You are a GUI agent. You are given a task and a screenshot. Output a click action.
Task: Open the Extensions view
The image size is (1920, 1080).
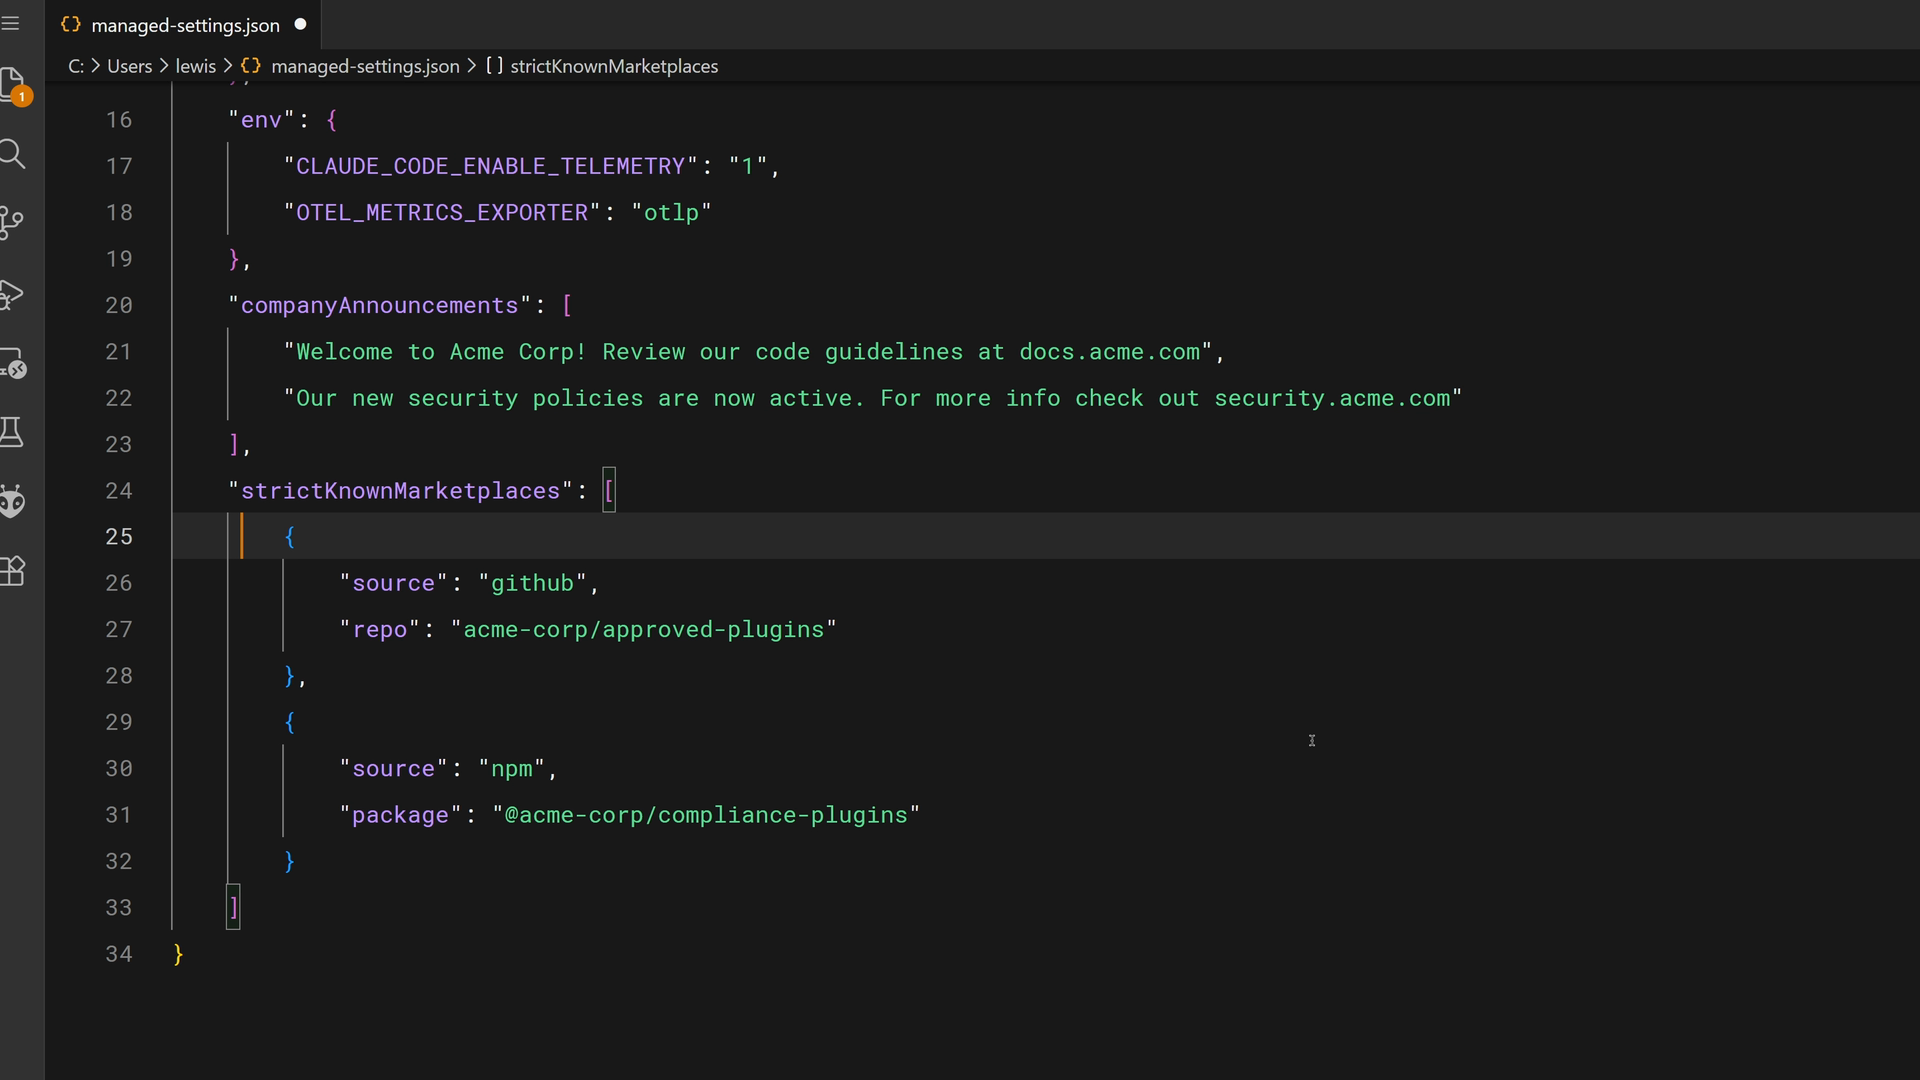point(13,570)
